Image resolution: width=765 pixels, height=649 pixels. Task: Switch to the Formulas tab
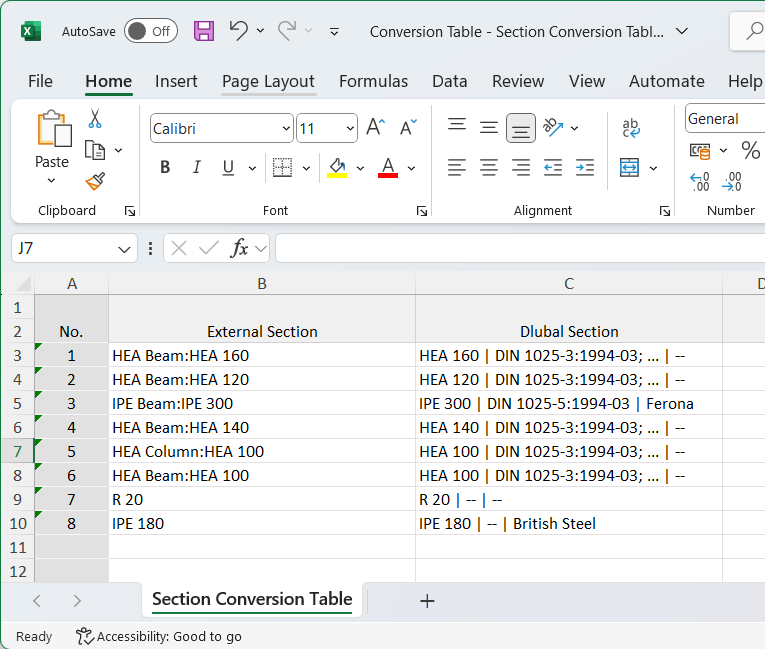point(373,81)
